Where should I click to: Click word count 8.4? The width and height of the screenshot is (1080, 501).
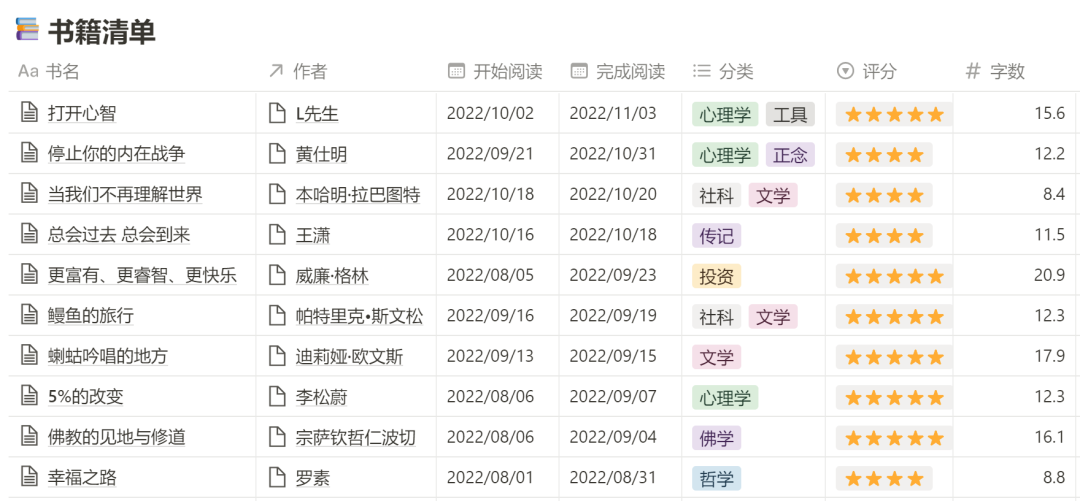1054,195
